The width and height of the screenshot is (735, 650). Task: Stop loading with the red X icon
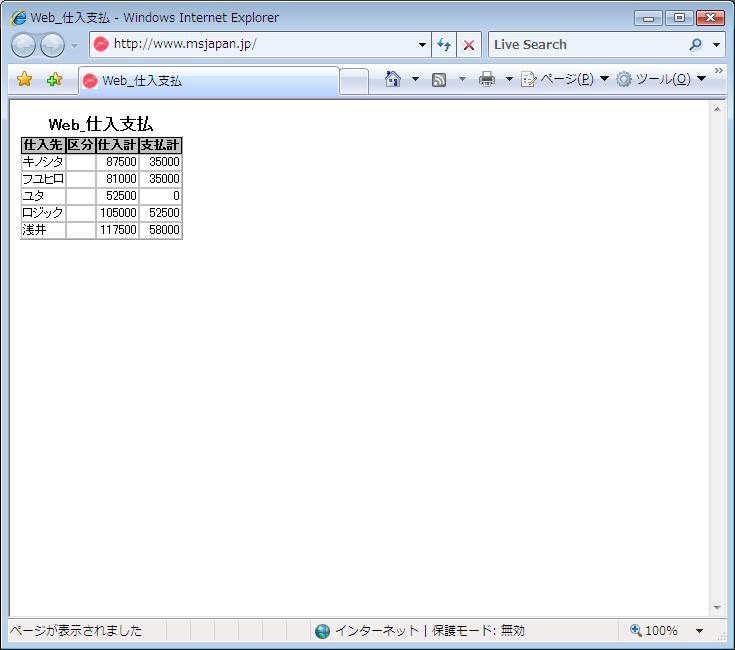(469, 45)
